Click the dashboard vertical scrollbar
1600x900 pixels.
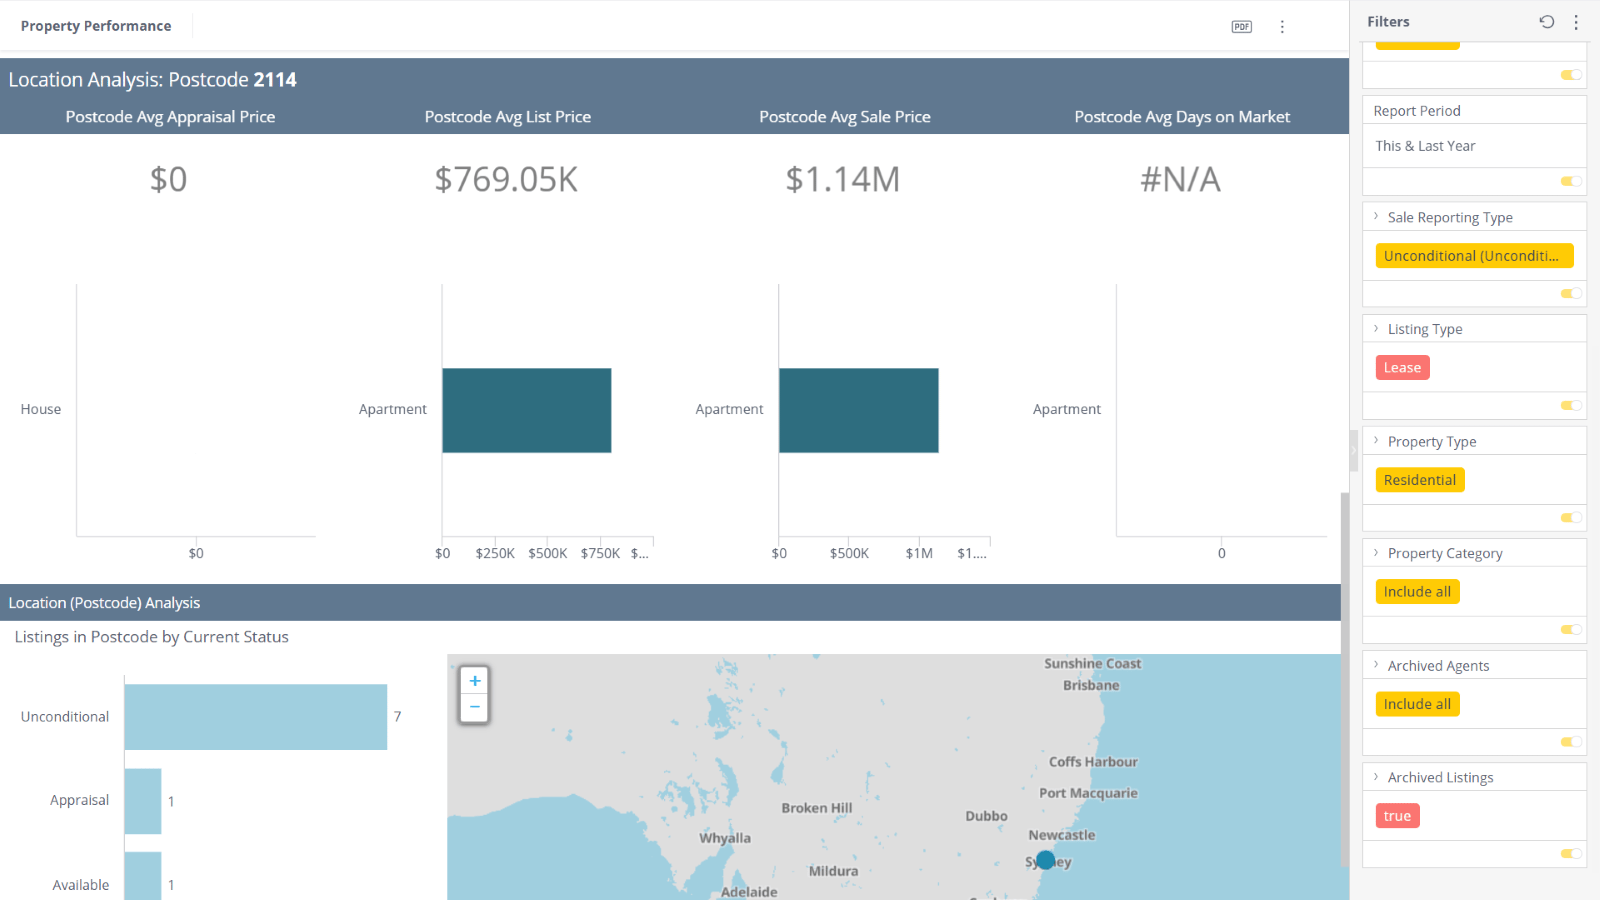click(x=1345, y=680)
